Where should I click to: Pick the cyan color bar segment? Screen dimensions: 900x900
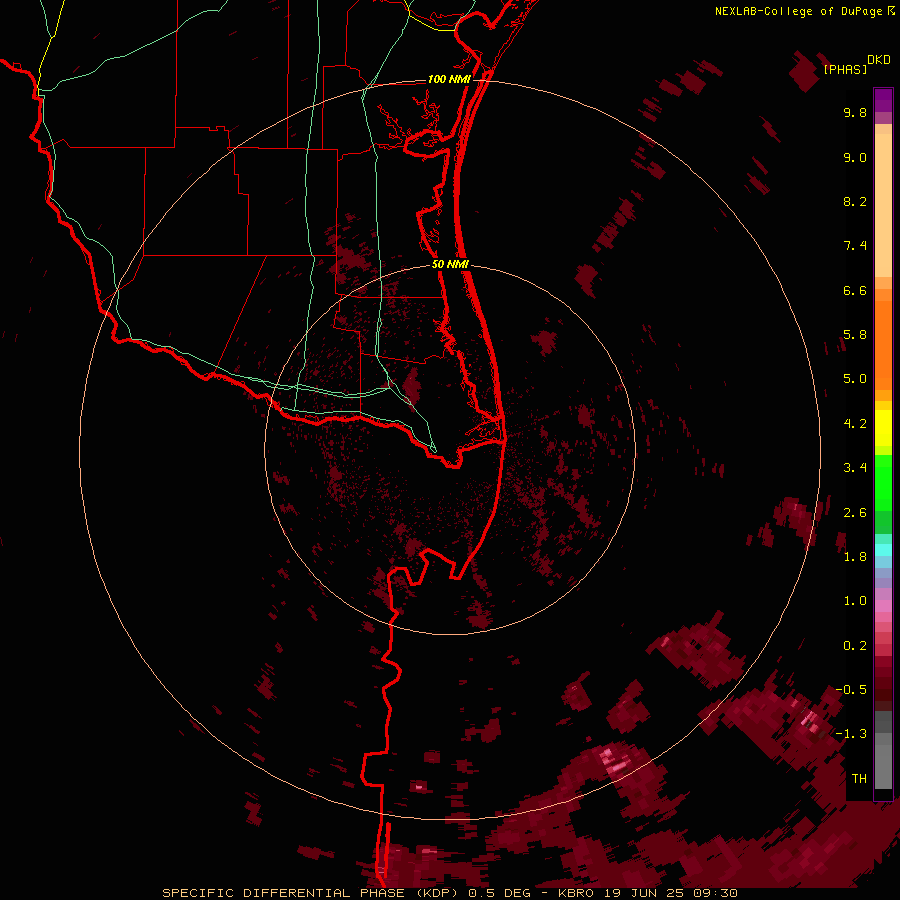[883, 550]
